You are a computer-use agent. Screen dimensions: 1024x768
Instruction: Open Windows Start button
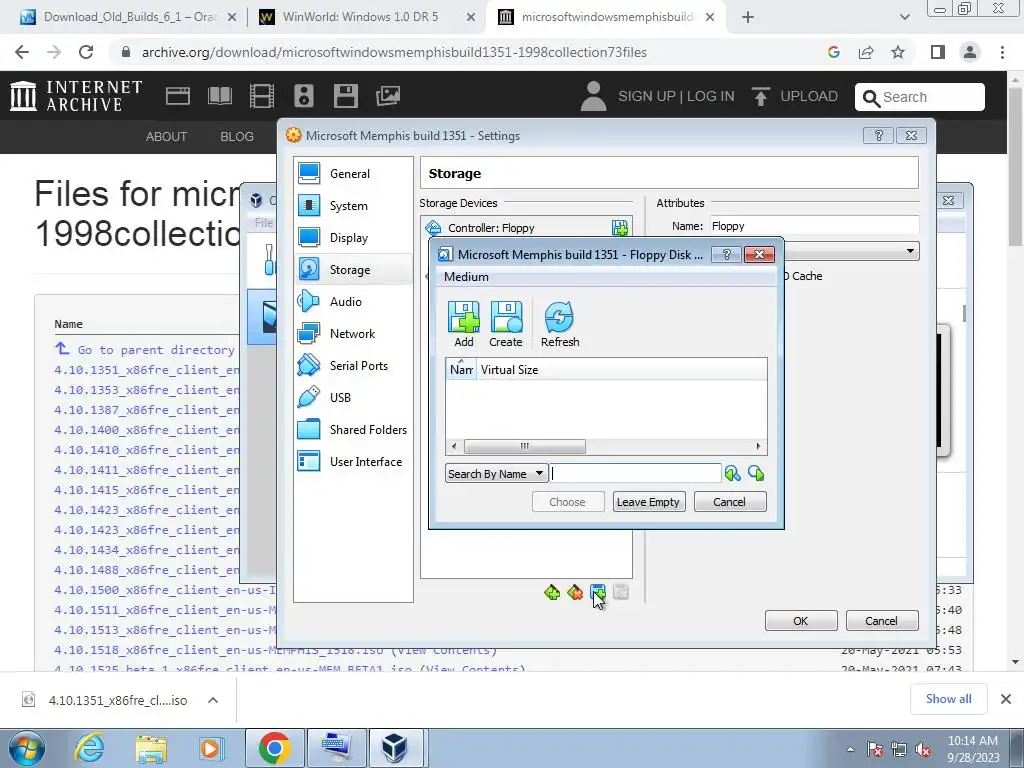coord(26,748)
